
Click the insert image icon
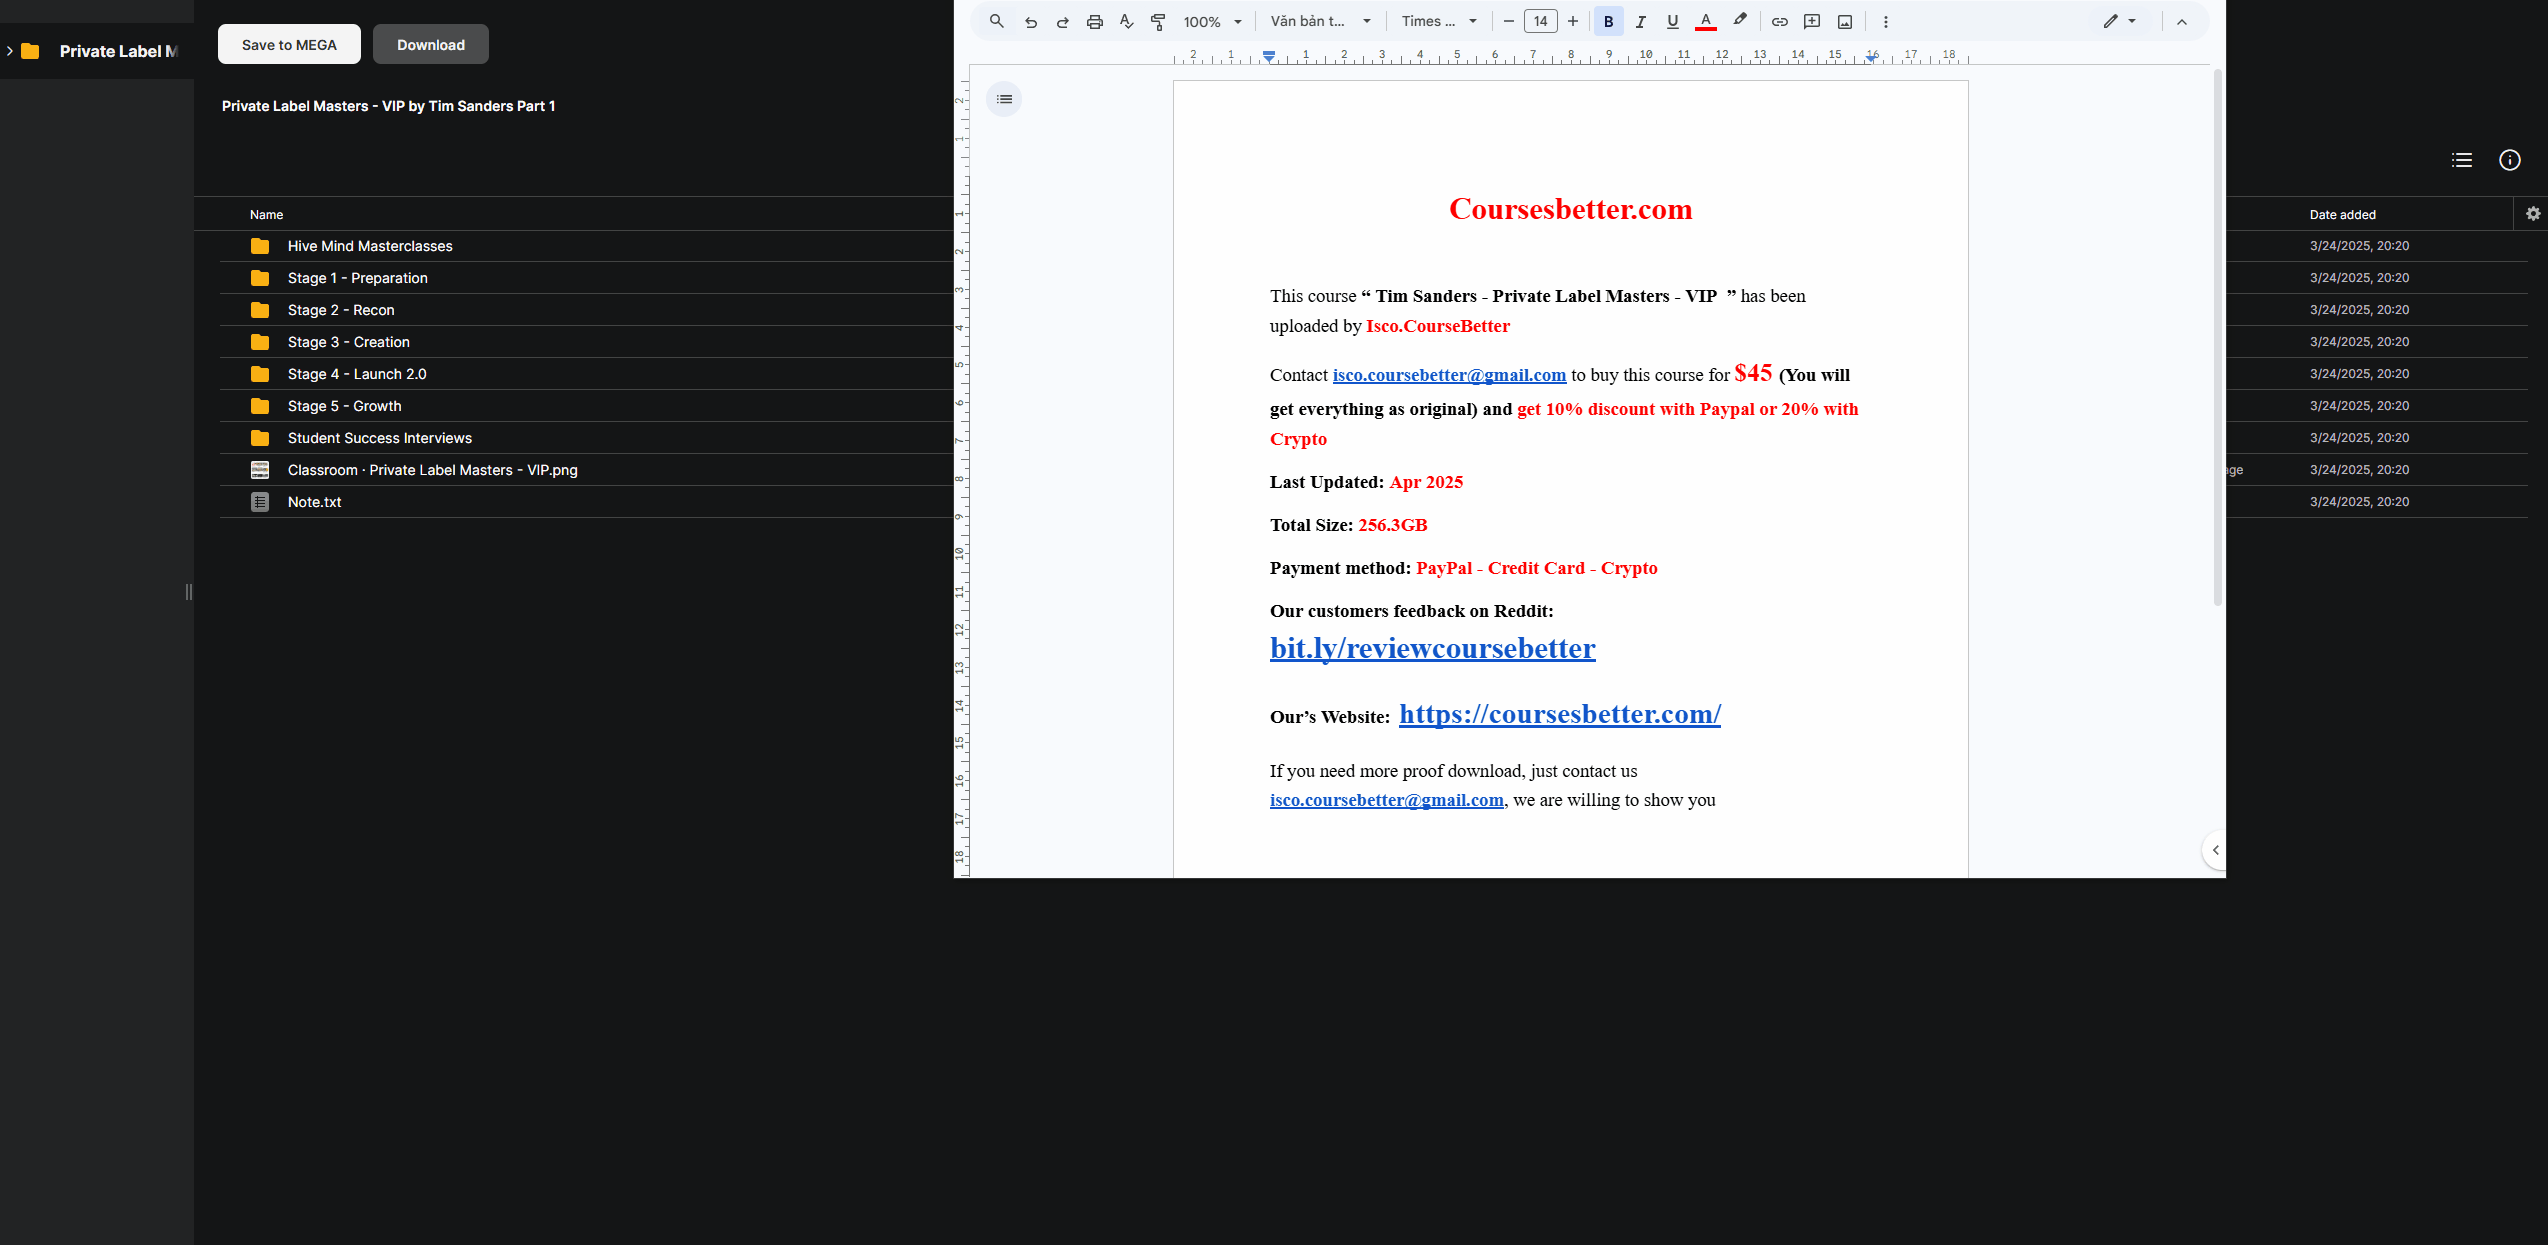tap(1844, 22)
